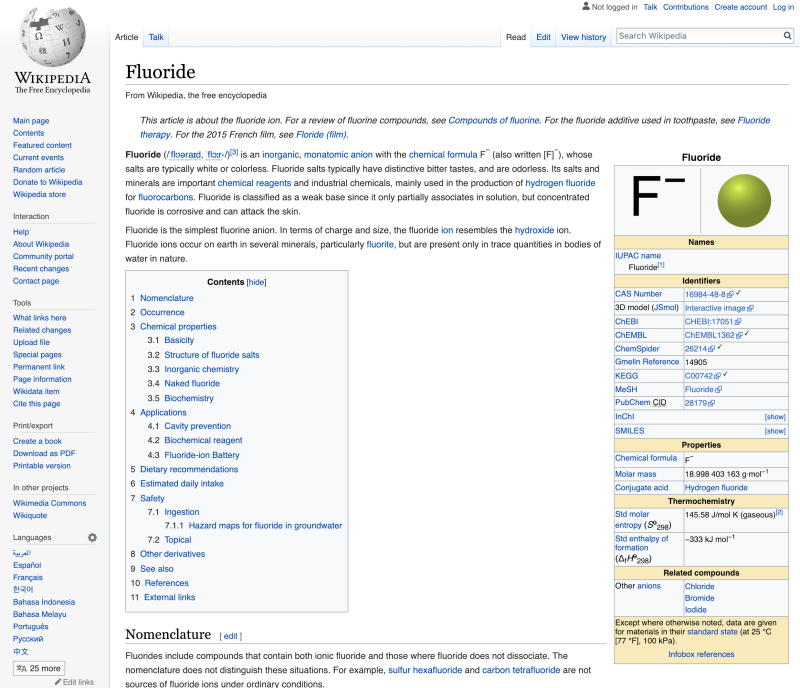The height and width of the screenshot is (688, 800).
Task: Click Create account link
Action: [x=740, y=7]
